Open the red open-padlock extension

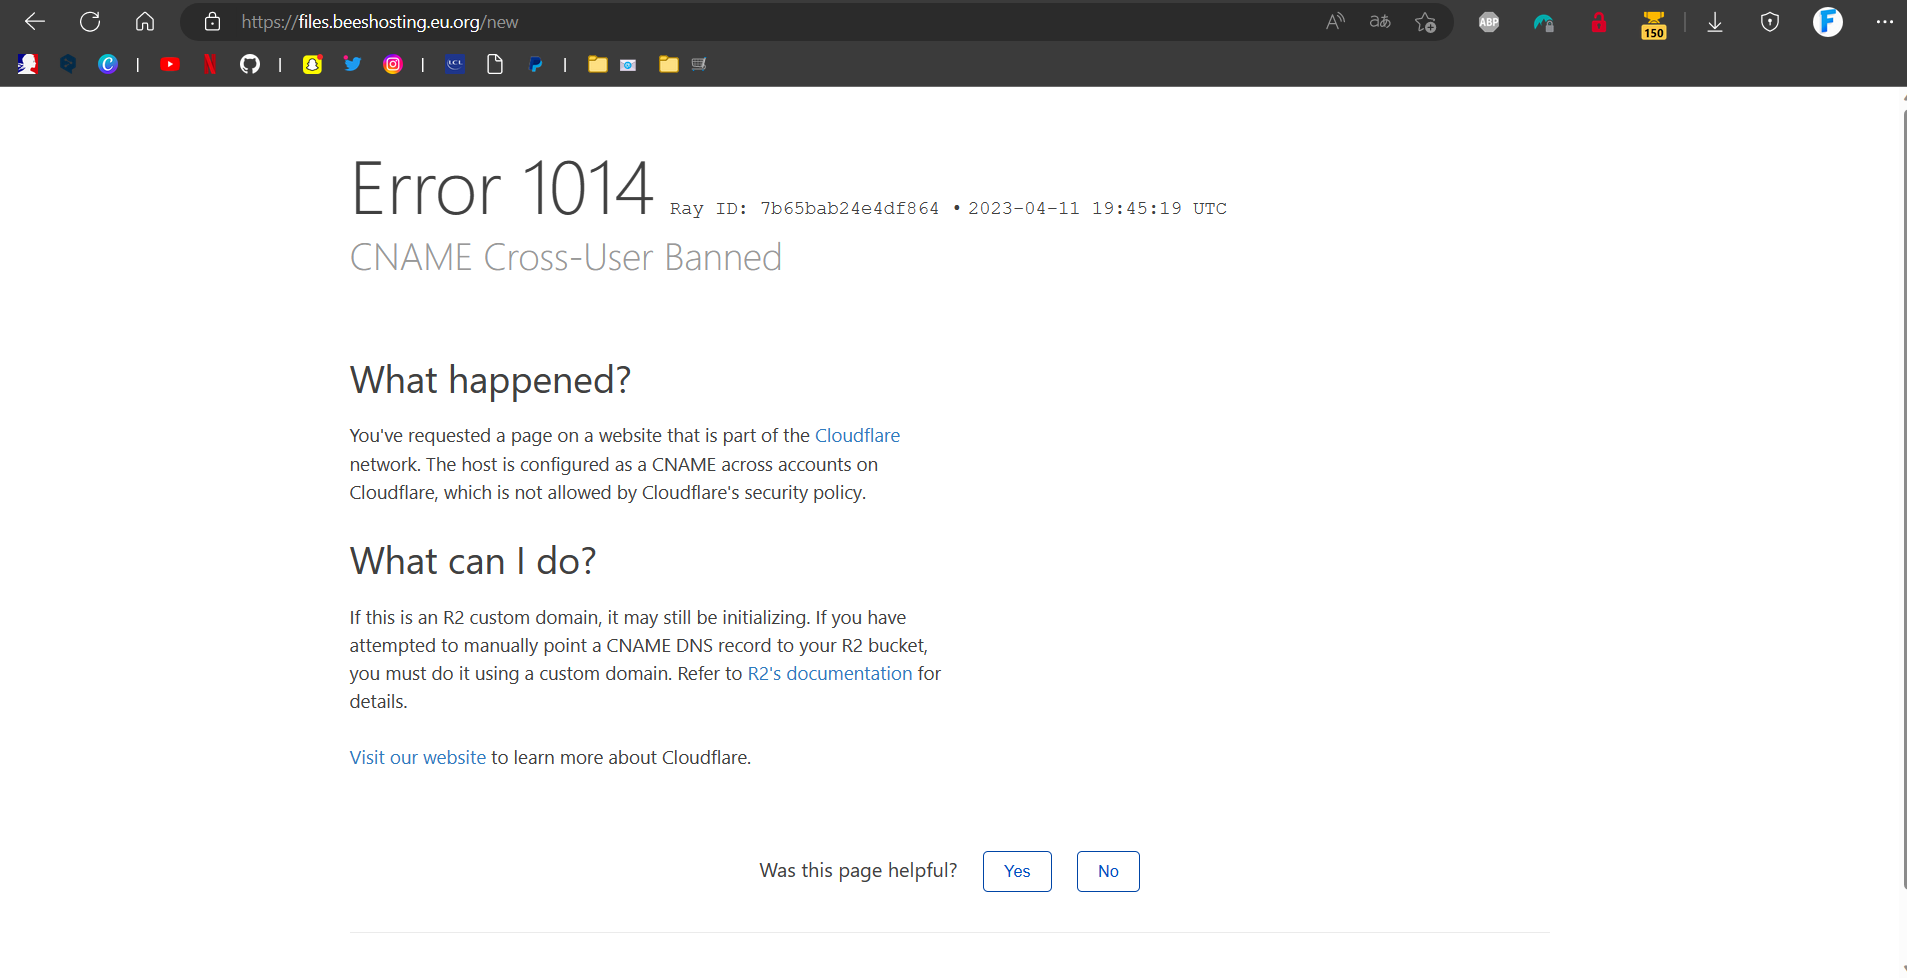coord(1599,22)
